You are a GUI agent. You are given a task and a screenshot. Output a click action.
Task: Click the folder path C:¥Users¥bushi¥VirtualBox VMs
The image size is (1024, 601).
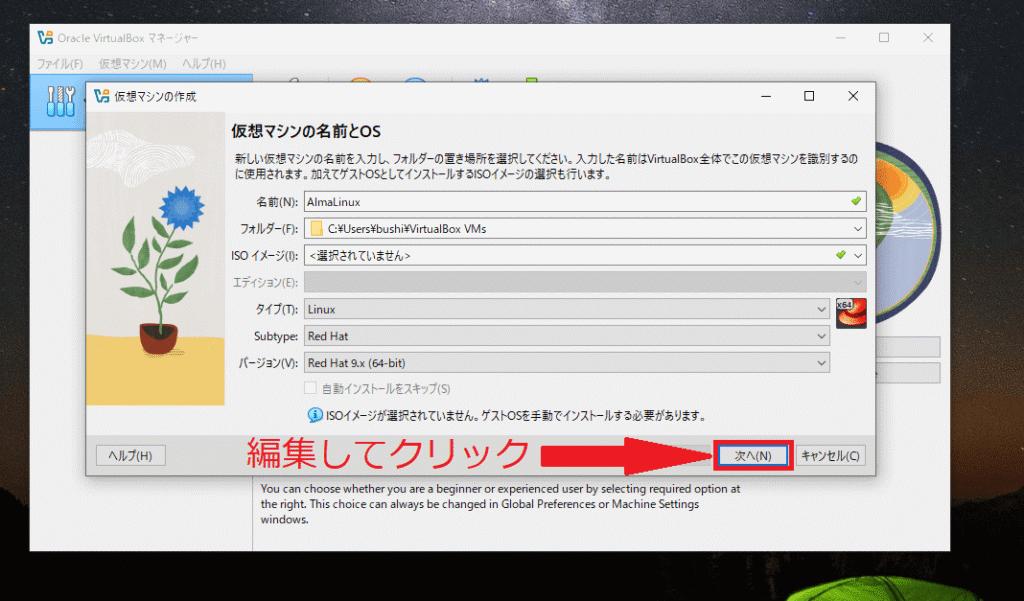407,229
